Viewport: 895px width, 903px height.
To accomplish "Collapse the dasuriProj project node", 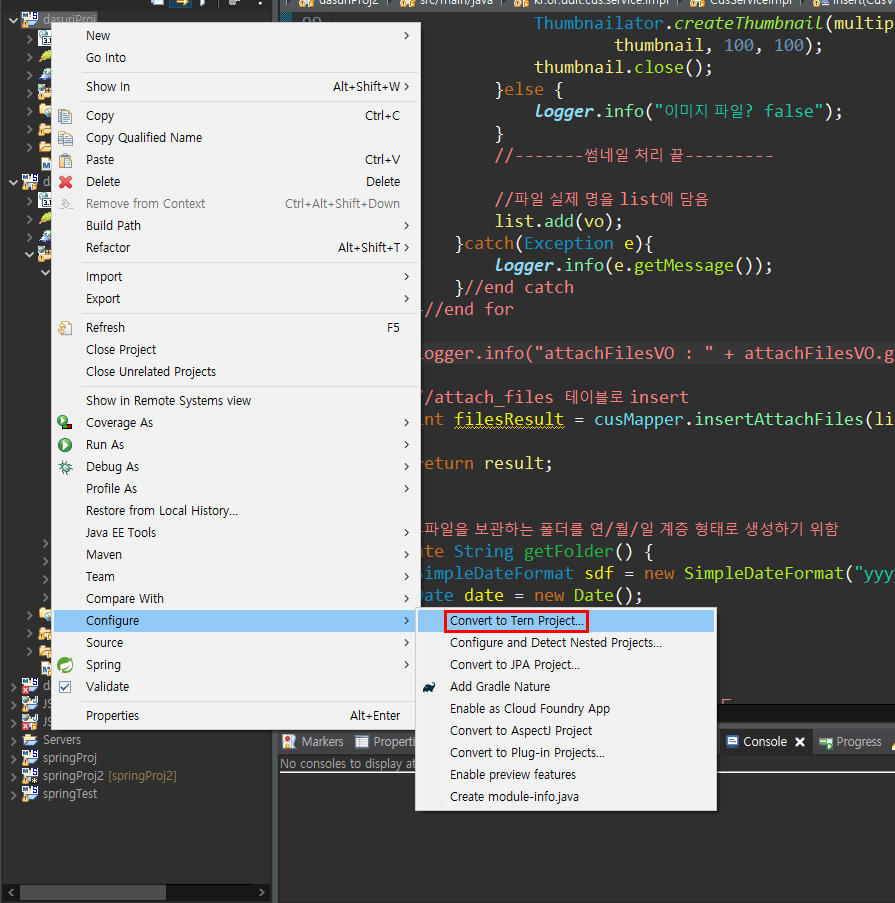I will click(x=13, y=20).
